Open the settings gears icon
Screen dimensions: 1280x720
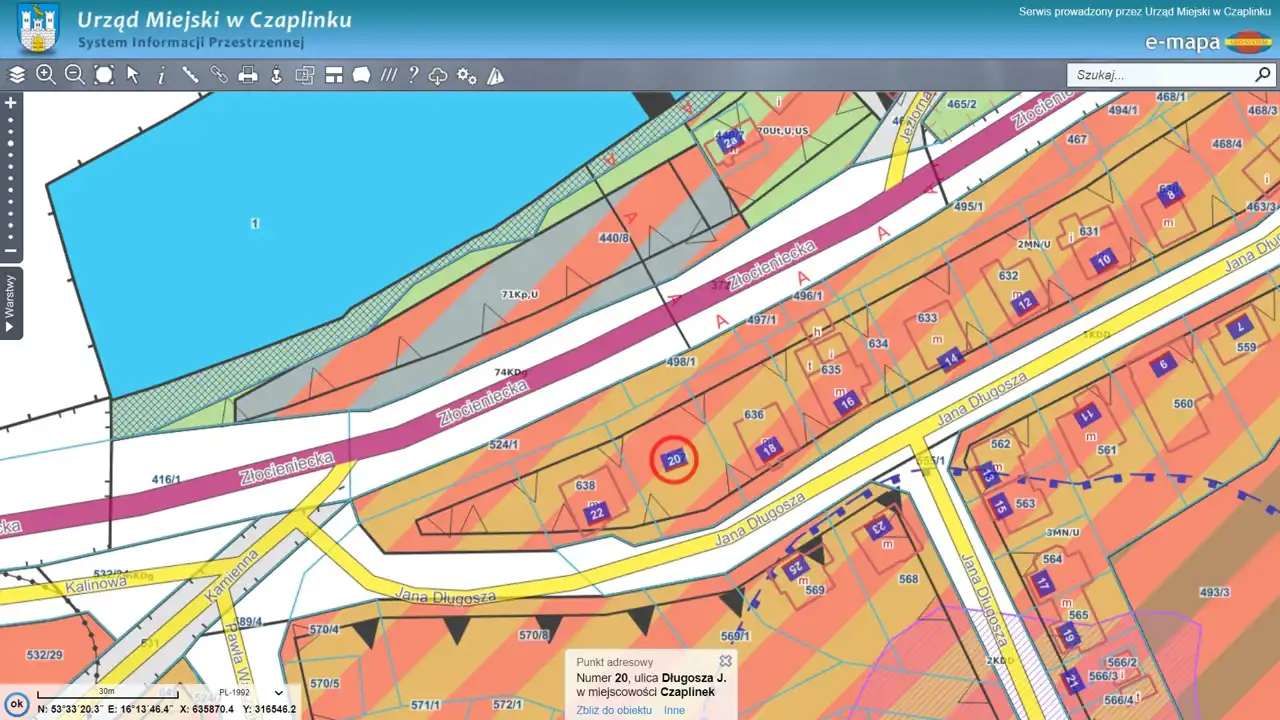pyautogui.click(x=467, y=75)
